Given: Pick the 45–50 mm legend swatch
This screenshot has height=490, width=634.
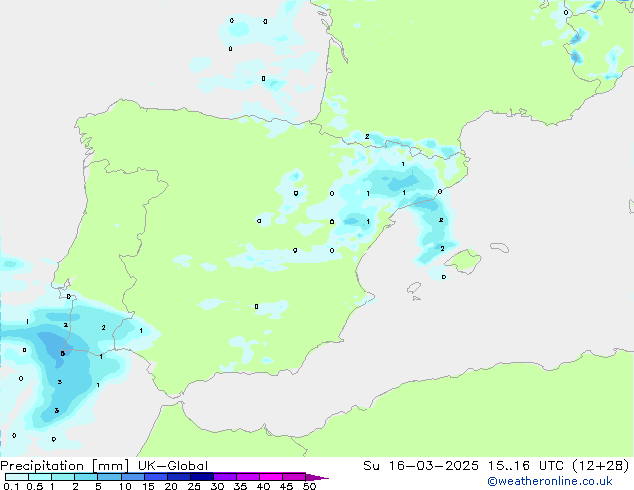Looking at the screenshot, I should point(294,477).
